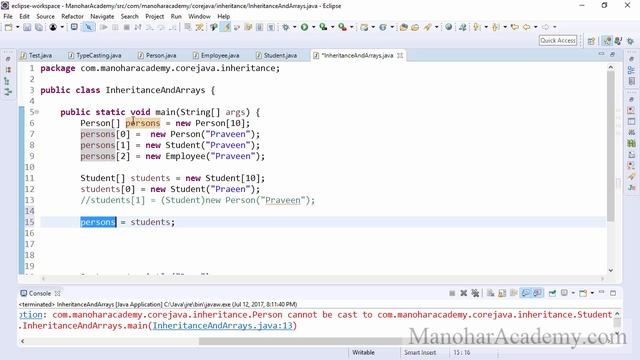
Task: Click line number 13 in the gutter
Action: pyautogui.click(x=29, y=200)
